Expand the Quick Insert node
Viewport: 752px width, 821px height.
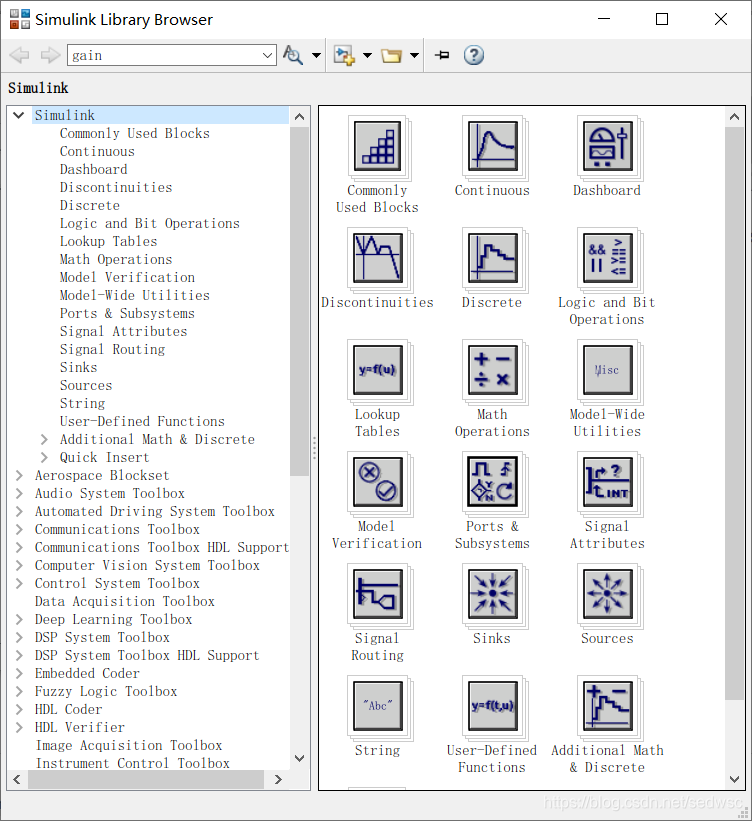45,457
